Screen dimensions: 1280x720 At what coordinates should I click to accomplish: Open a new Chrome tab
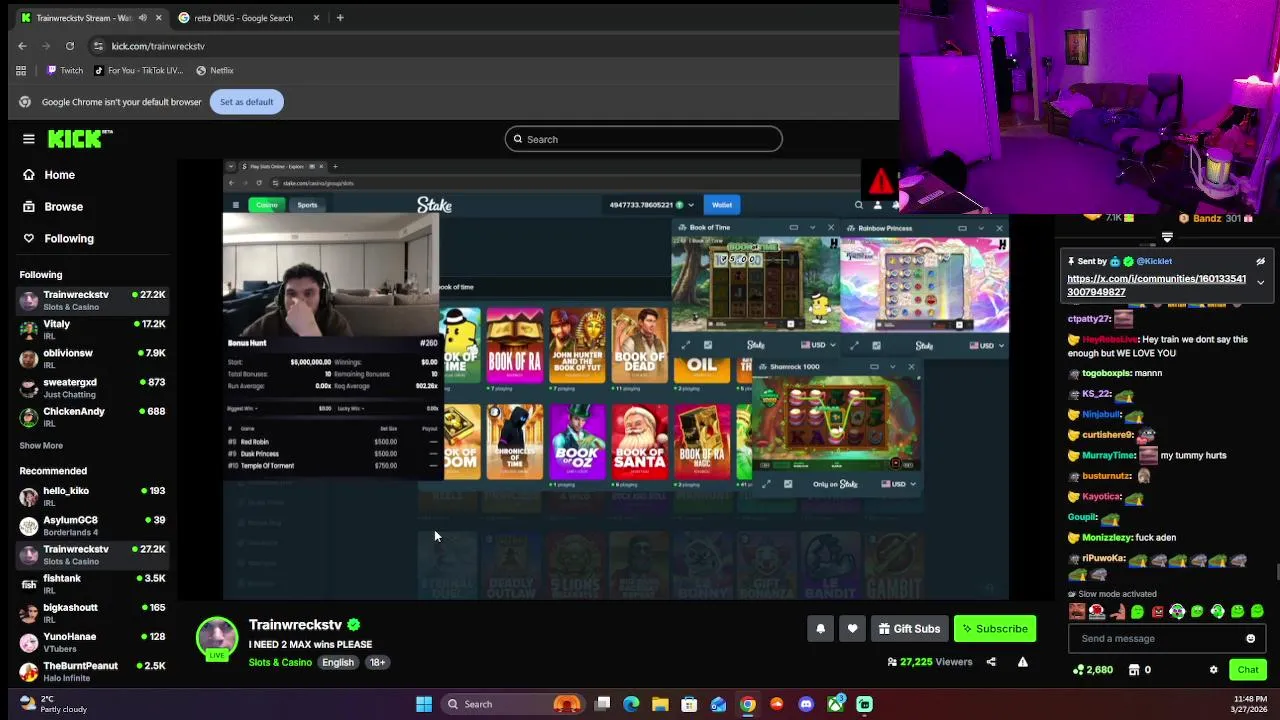pos(340,17)
